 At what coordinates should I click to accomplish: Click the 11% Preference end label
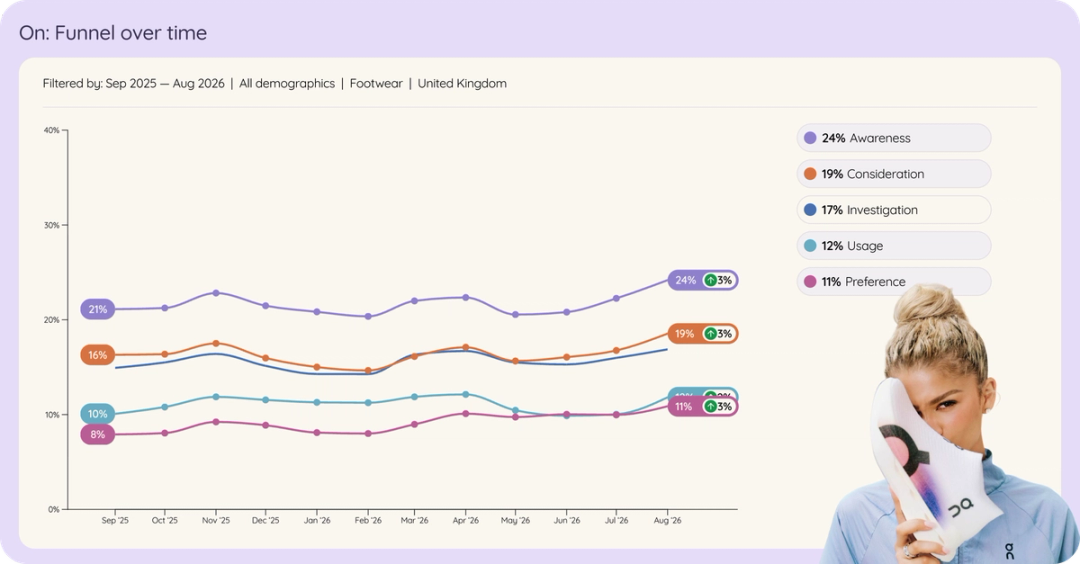click(x=703, y=406)
